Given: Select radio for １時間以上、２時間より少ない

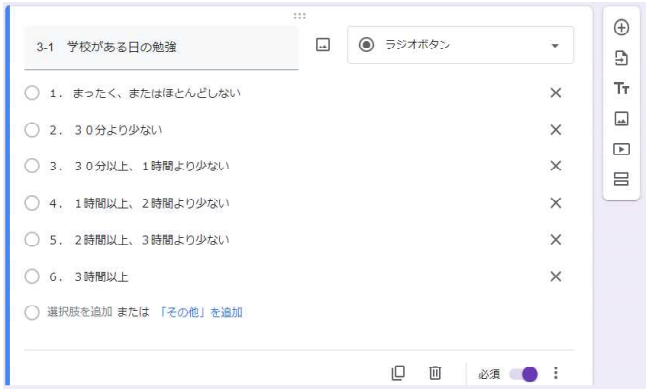Looking at the screenshot, I should (x=32, y=203).
